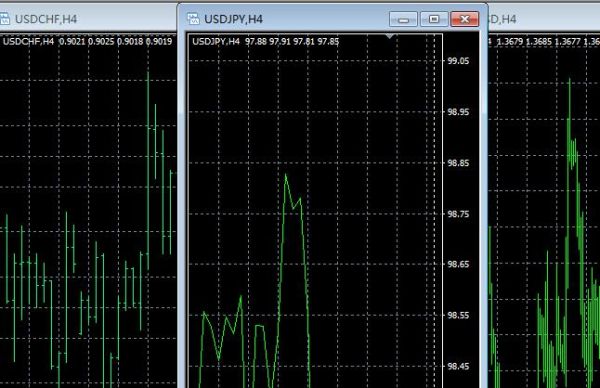Click the 98.45 price scale label
The image size is (600, 388).
458,366
